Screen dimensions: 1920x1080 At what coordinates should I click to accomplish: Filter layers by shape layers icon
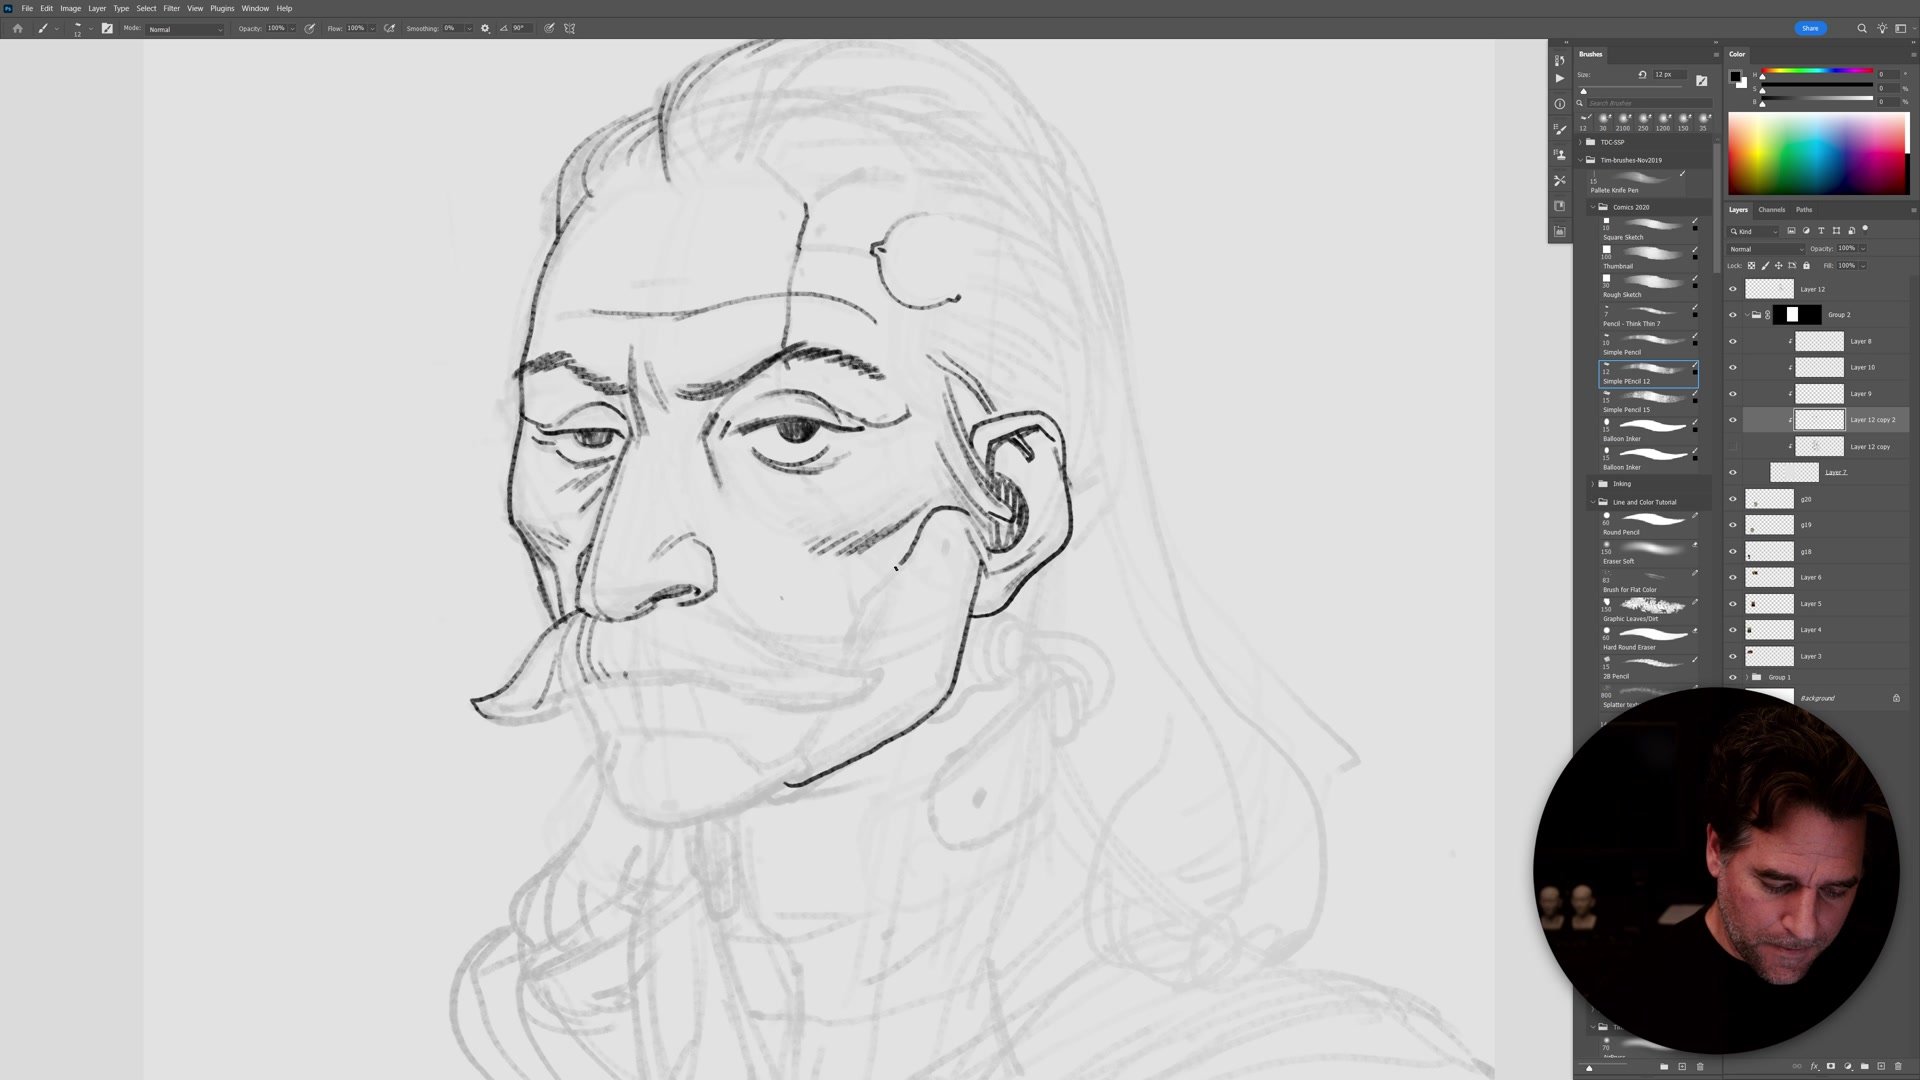[x=1836, y=231]
